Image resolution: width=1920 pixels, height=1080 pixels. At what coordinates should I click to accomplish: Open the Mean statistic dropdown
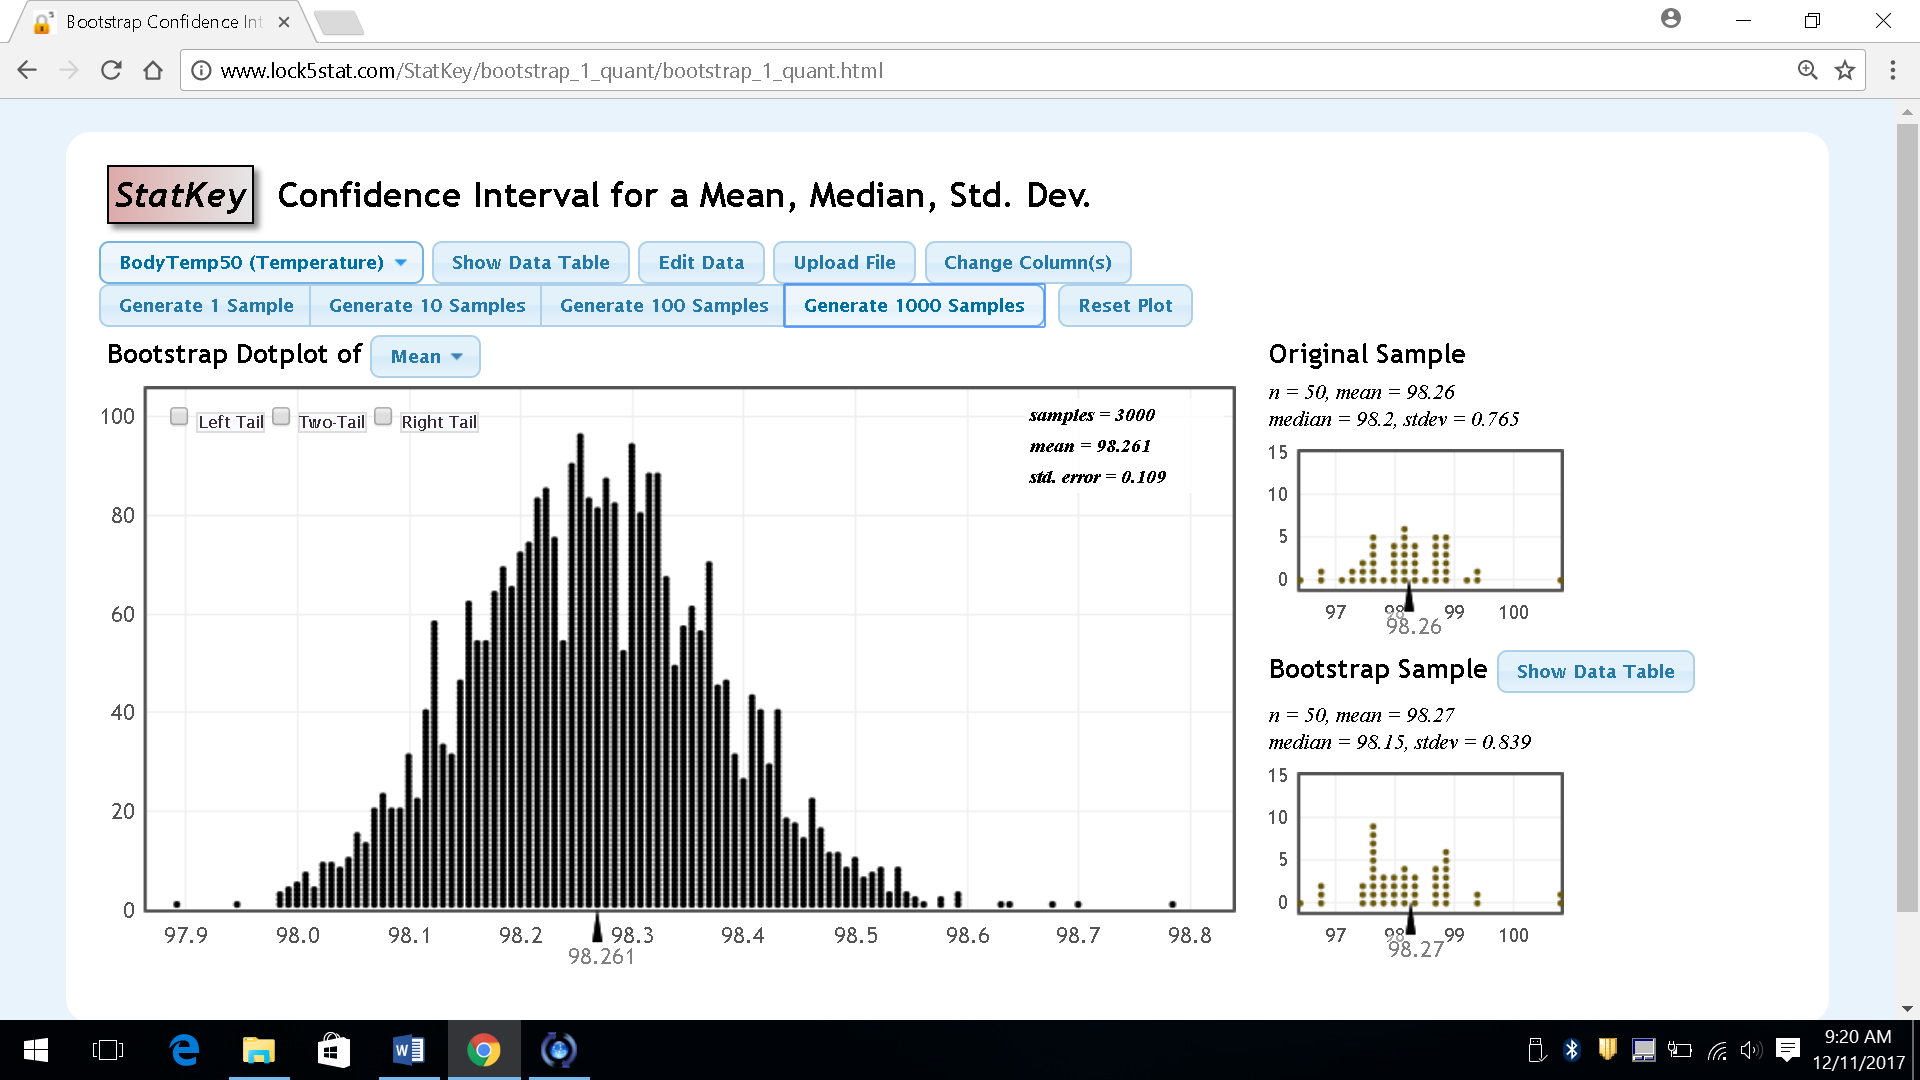(x=425, y=356)
